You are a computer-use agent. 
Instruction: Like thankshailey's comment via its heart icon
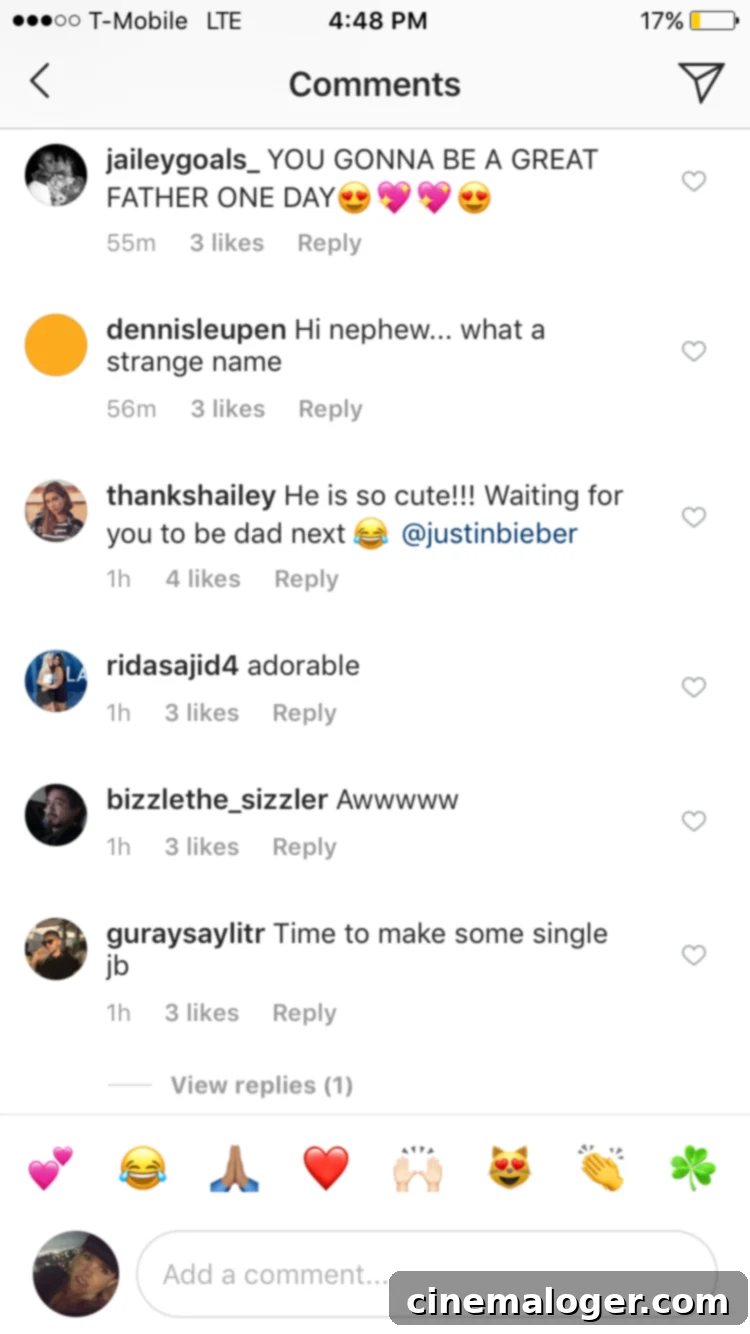pos(693,517)
